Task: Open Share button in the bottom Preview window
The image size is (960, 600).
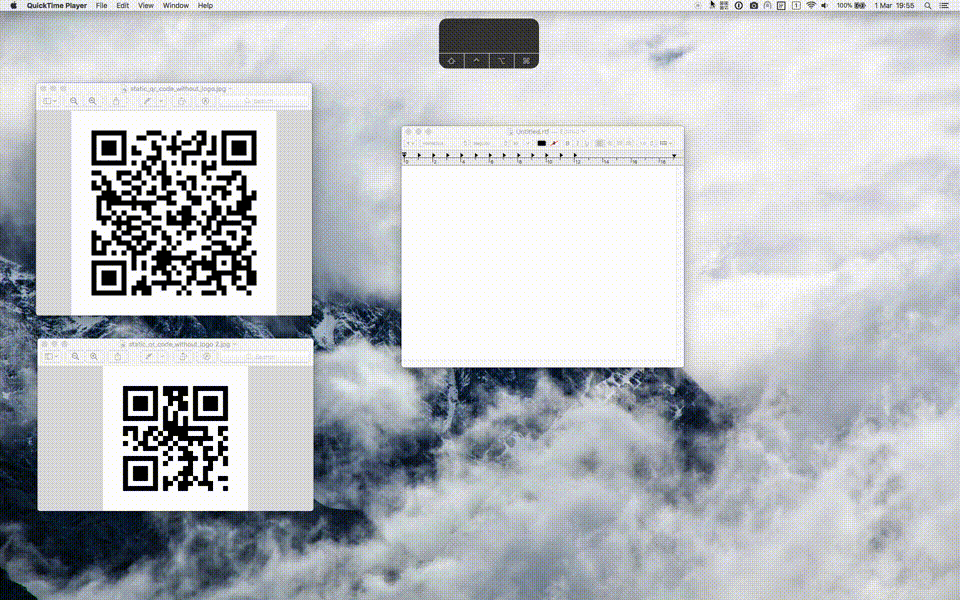Action: click(x=118, y=356)
